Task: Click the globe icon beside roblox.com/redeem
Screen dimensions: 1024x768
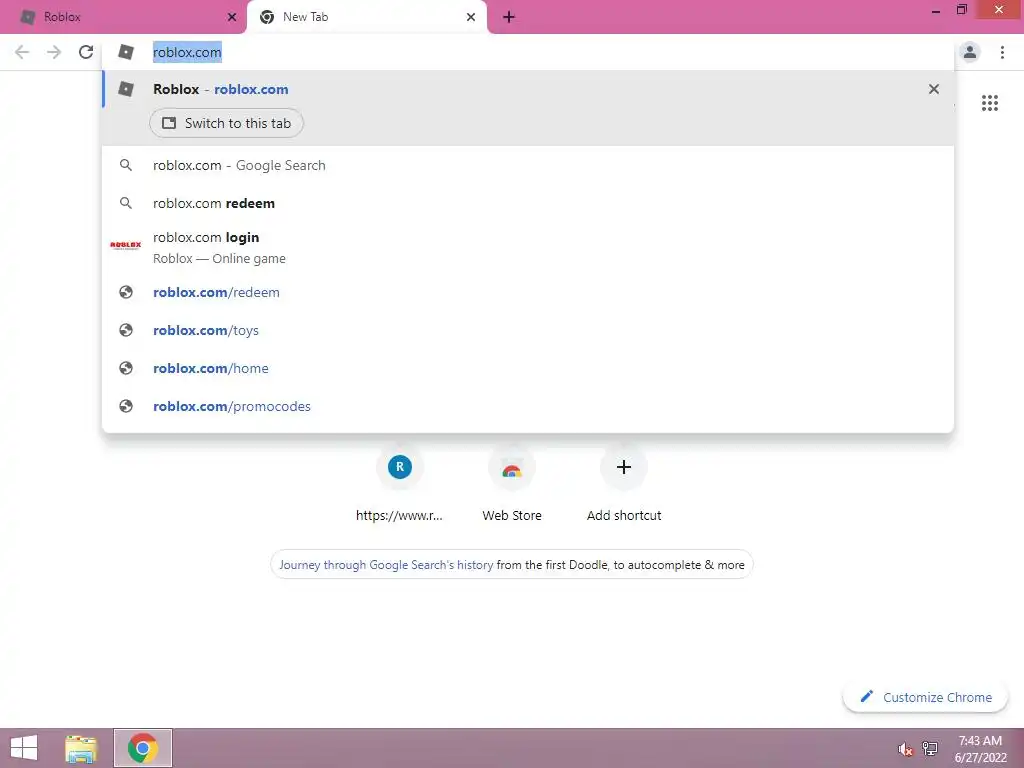Action: pyautogui.click(x=126, y=293)
